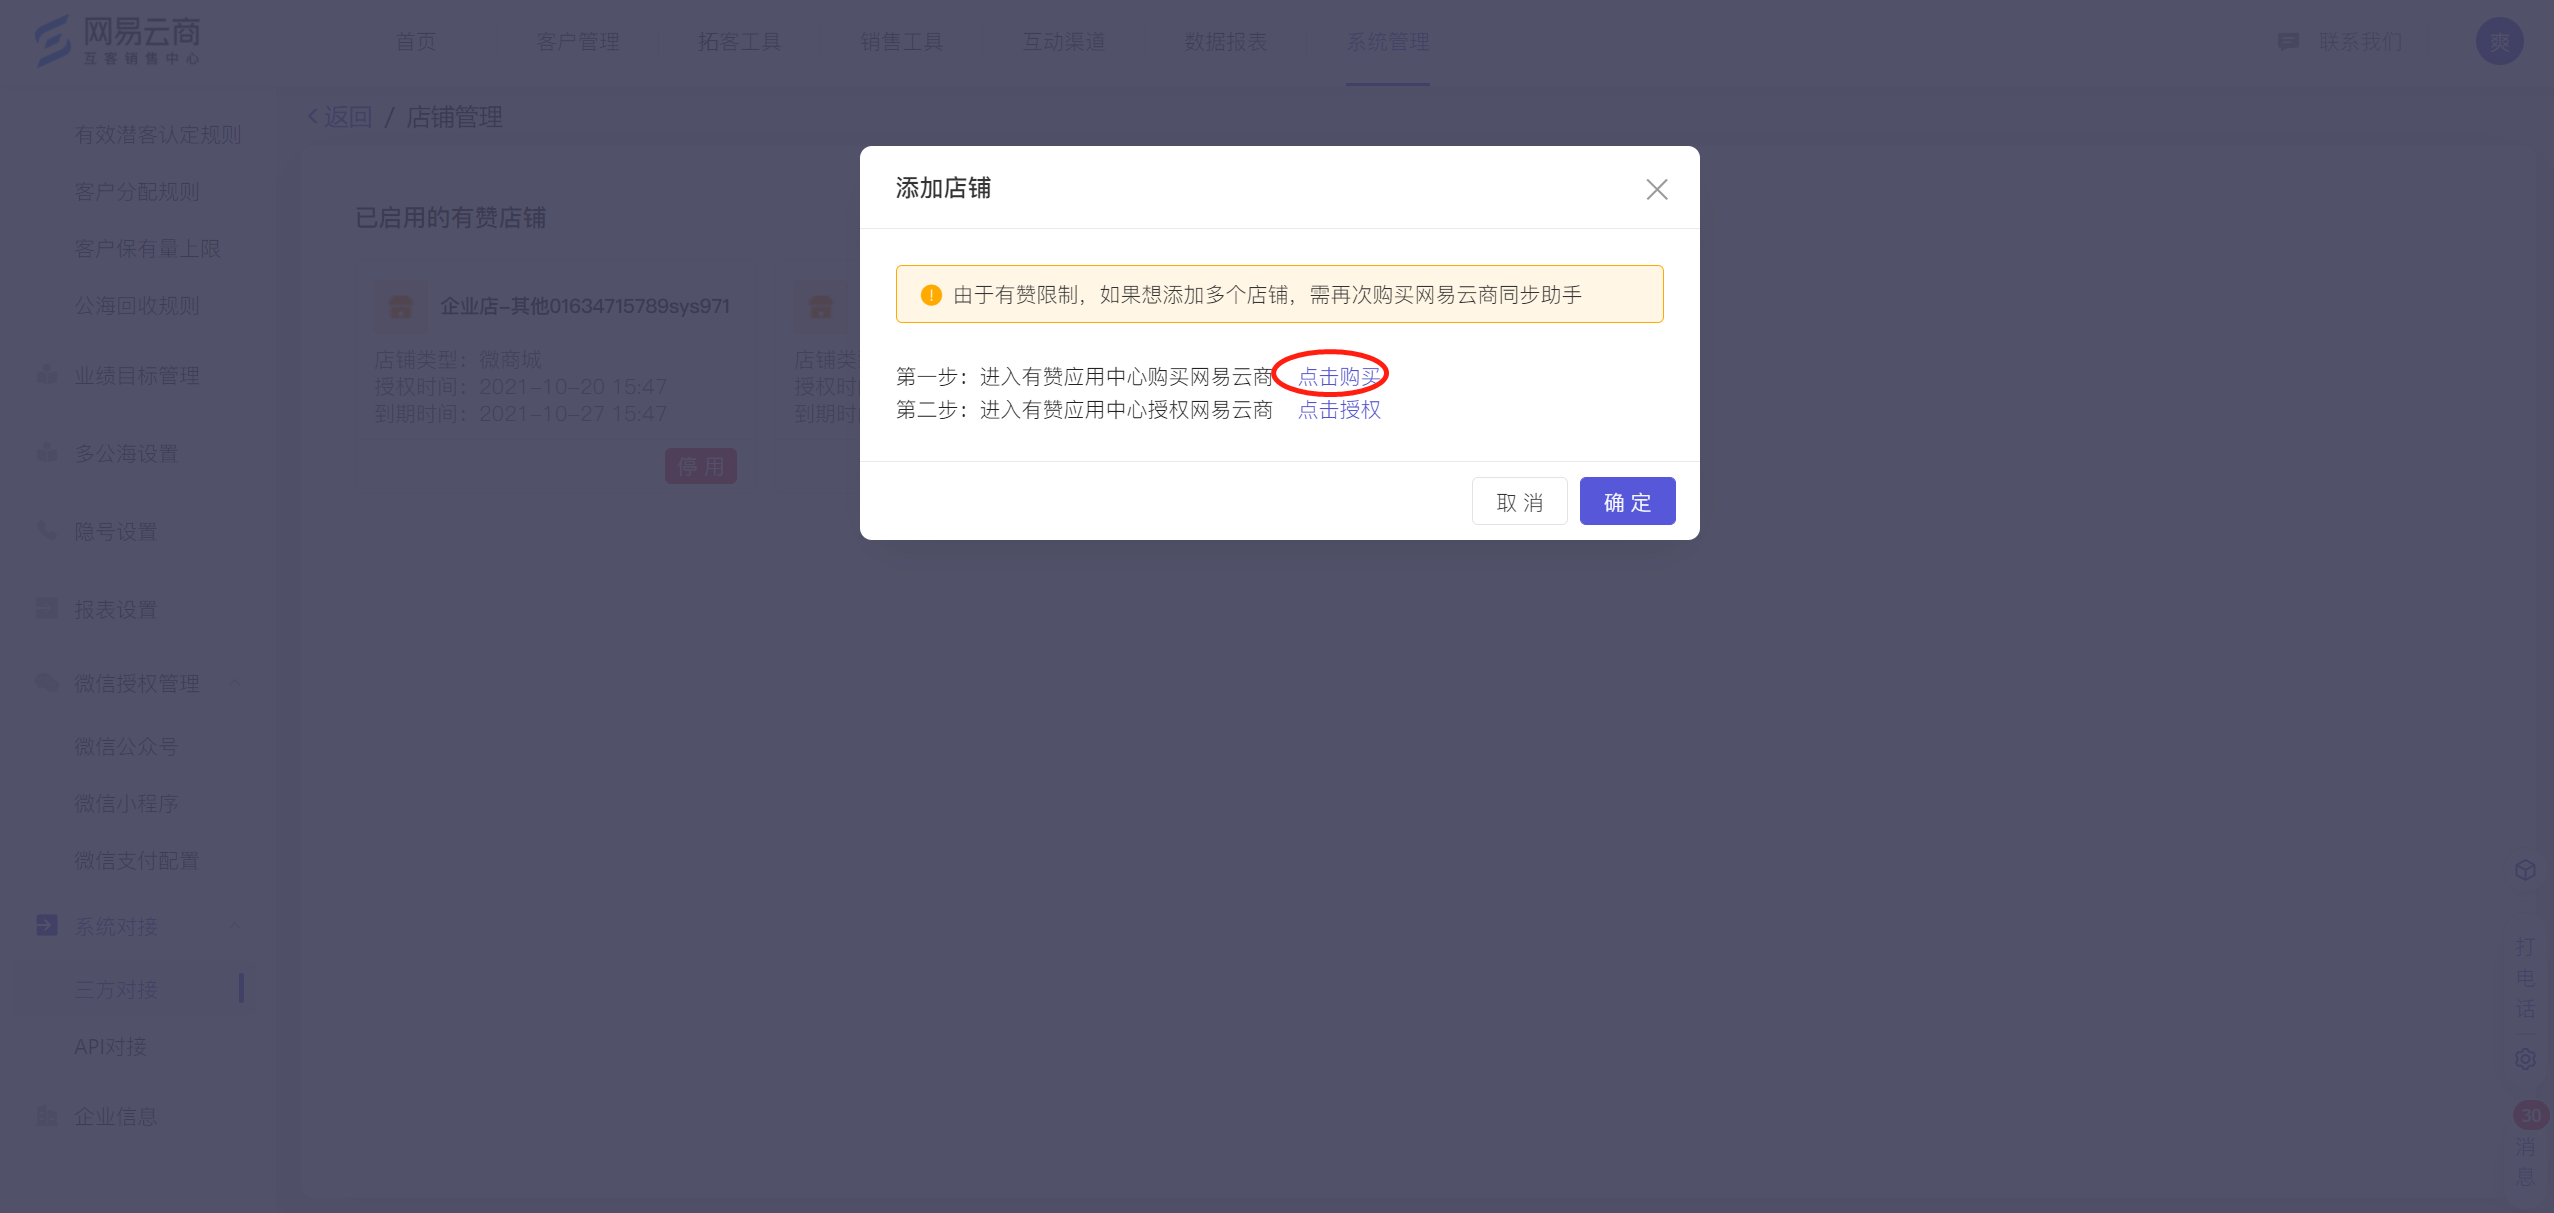Select 三方对接 in sidebar
Viewport: 2554px width, 1213px height.
tap(116, 989)
